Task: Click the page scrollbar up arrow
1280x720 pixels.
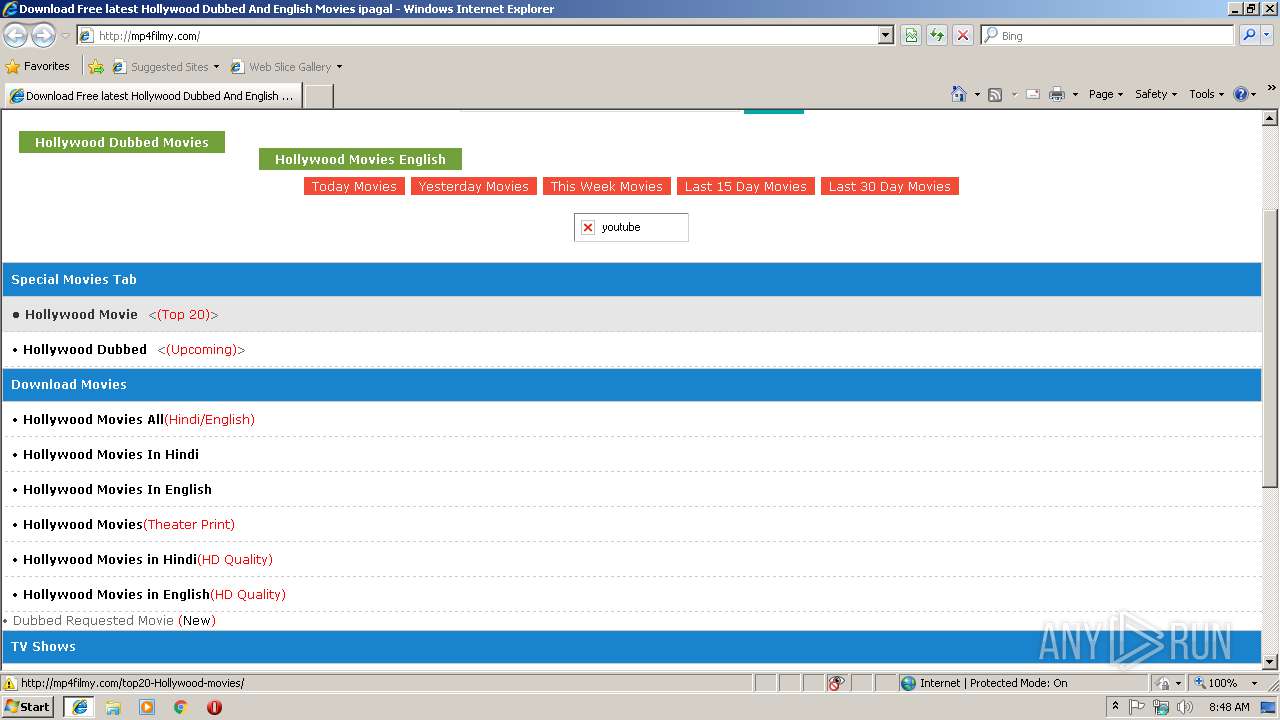Action: pyautogui.click(x=1270, y=118)
